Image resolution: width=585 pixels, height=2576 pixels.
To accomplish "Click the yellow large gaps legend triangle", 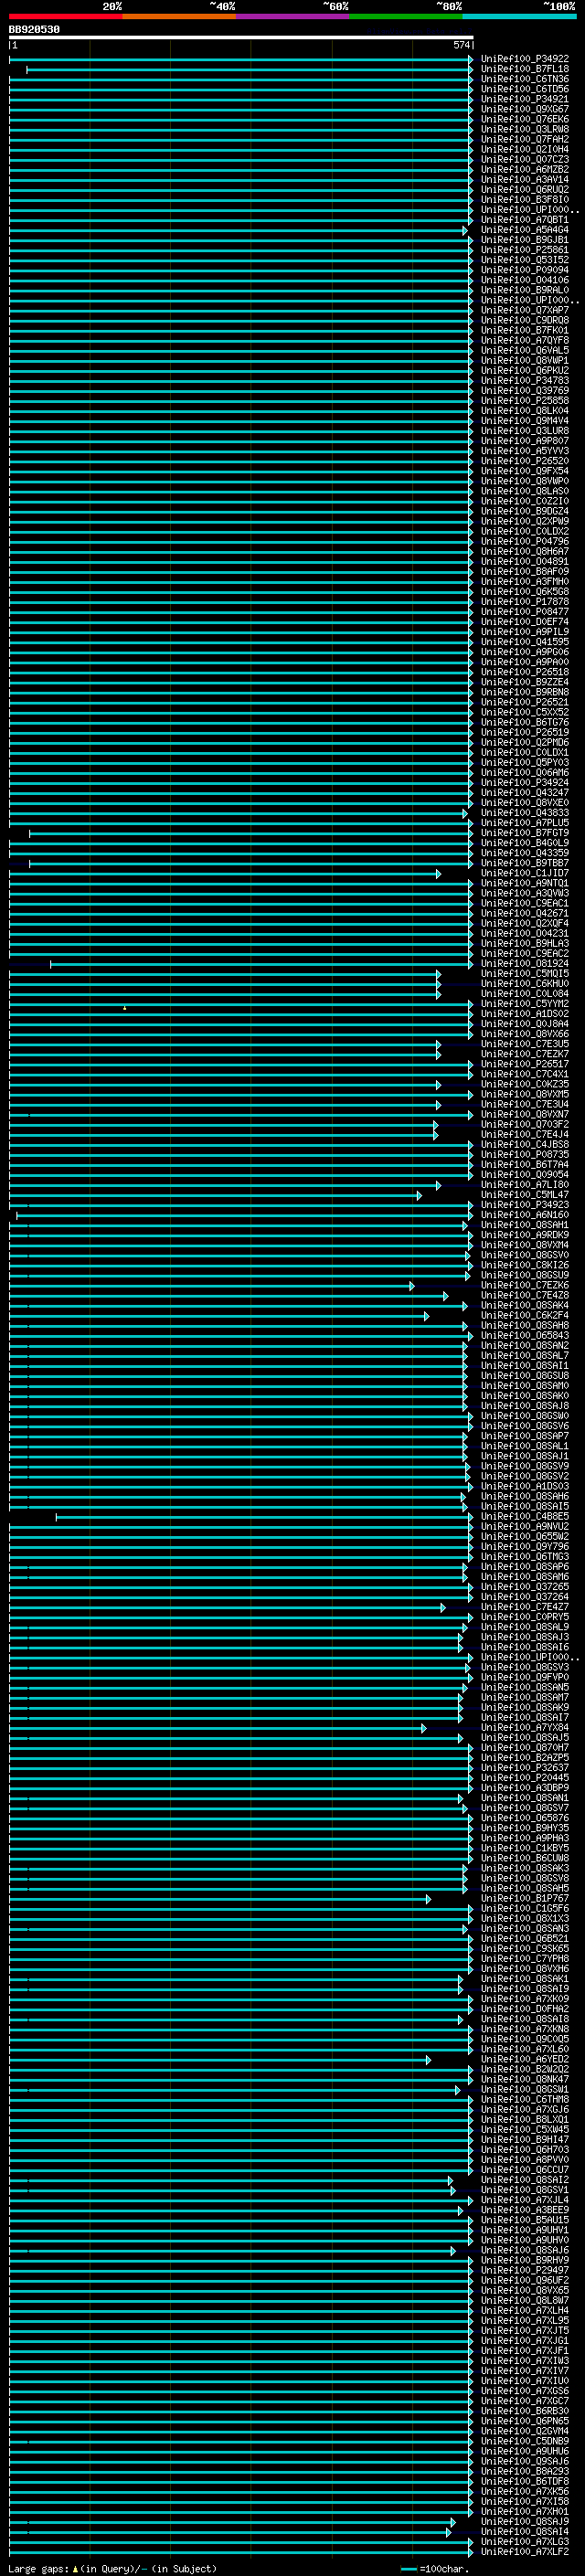I will pyautogui.click(x=75, y=2569).
